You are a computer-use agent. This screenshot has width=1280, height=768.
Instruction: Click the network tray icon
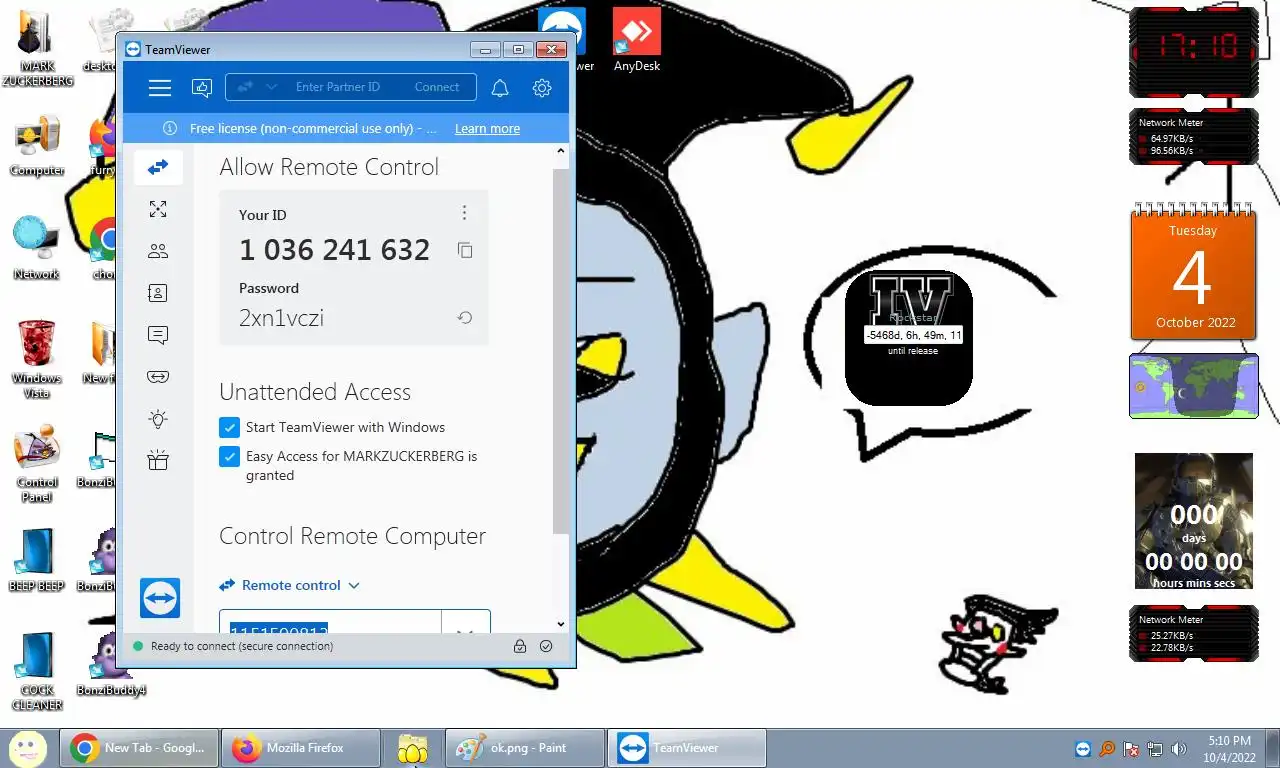(1155, 749)
